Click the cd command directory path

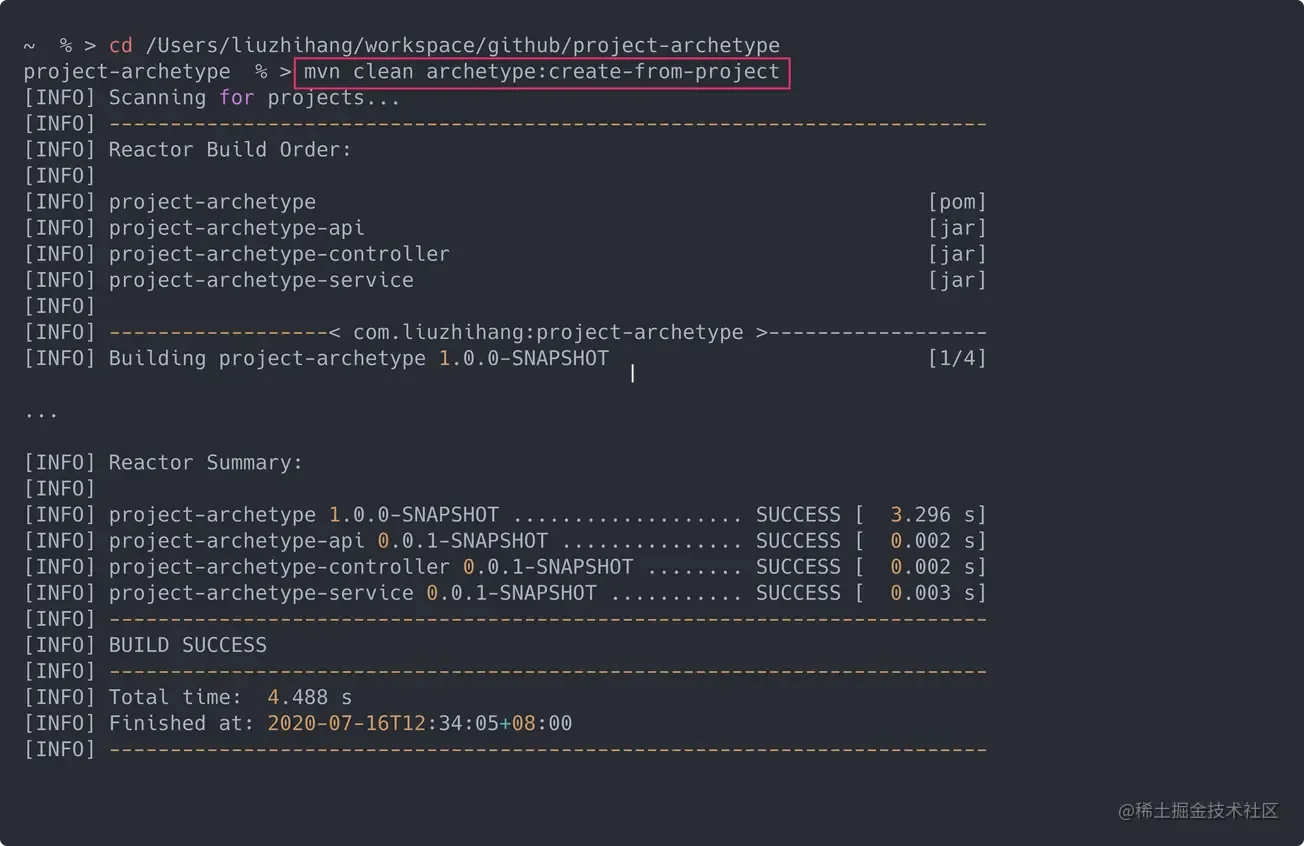tap(463, 46)
